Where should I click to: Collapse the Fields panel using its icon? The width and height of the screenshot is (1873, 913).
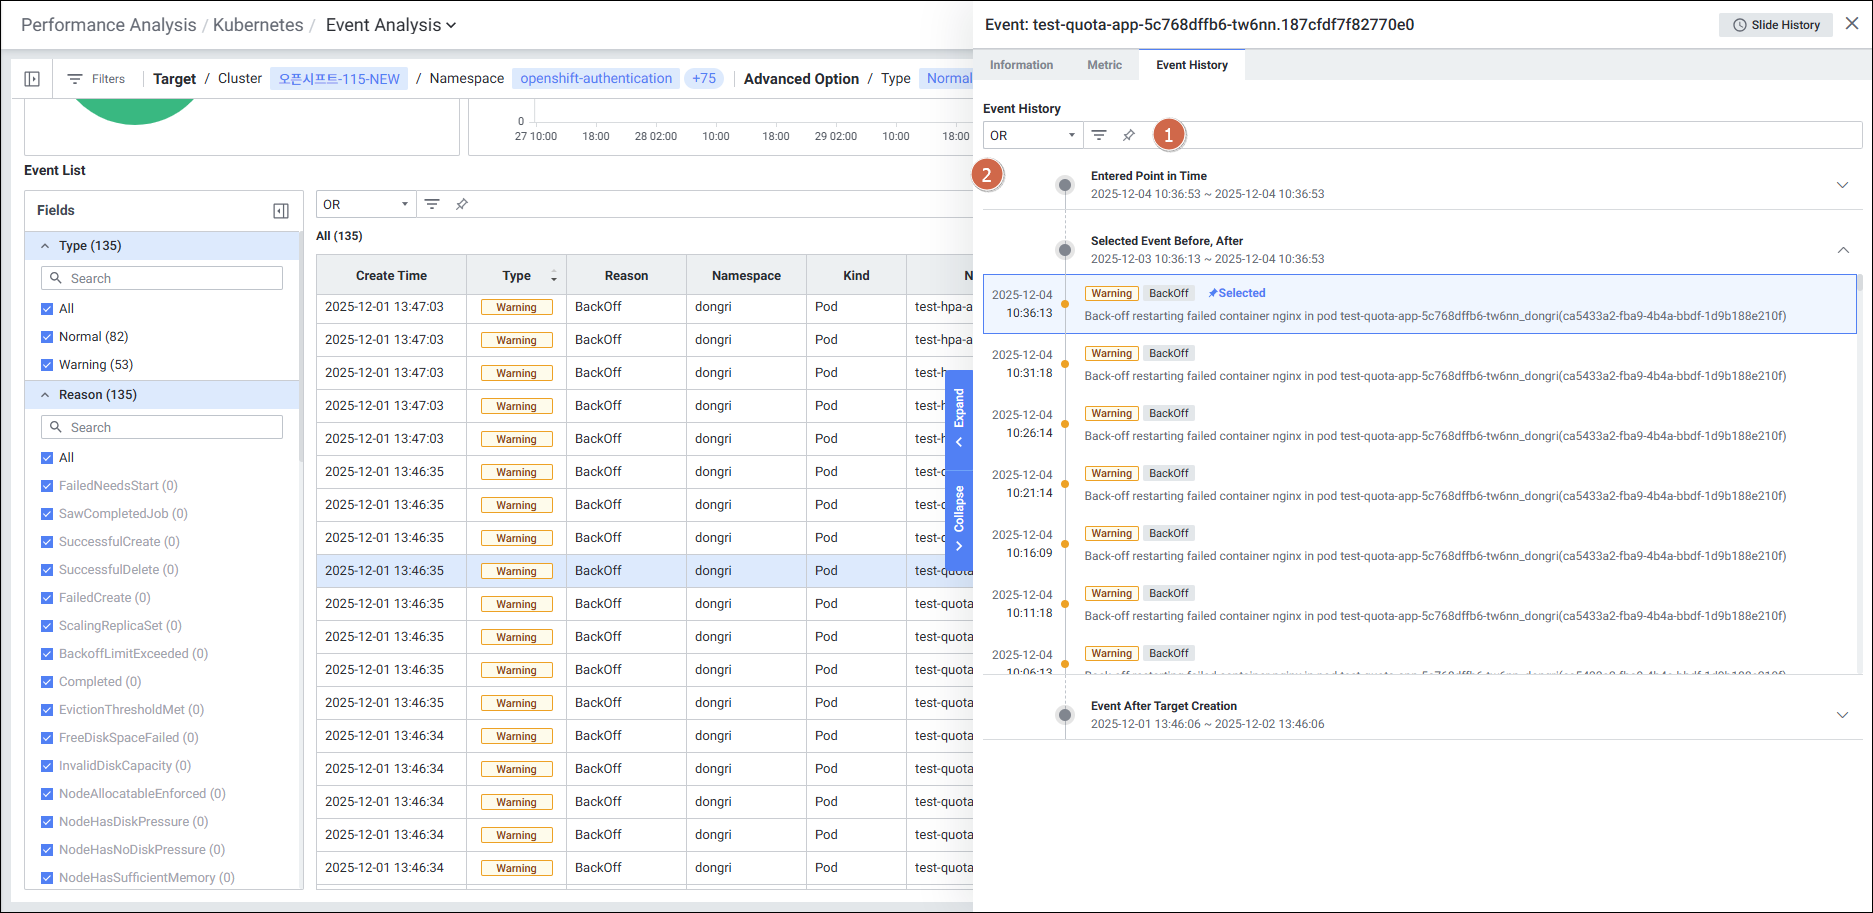point(281,211)
